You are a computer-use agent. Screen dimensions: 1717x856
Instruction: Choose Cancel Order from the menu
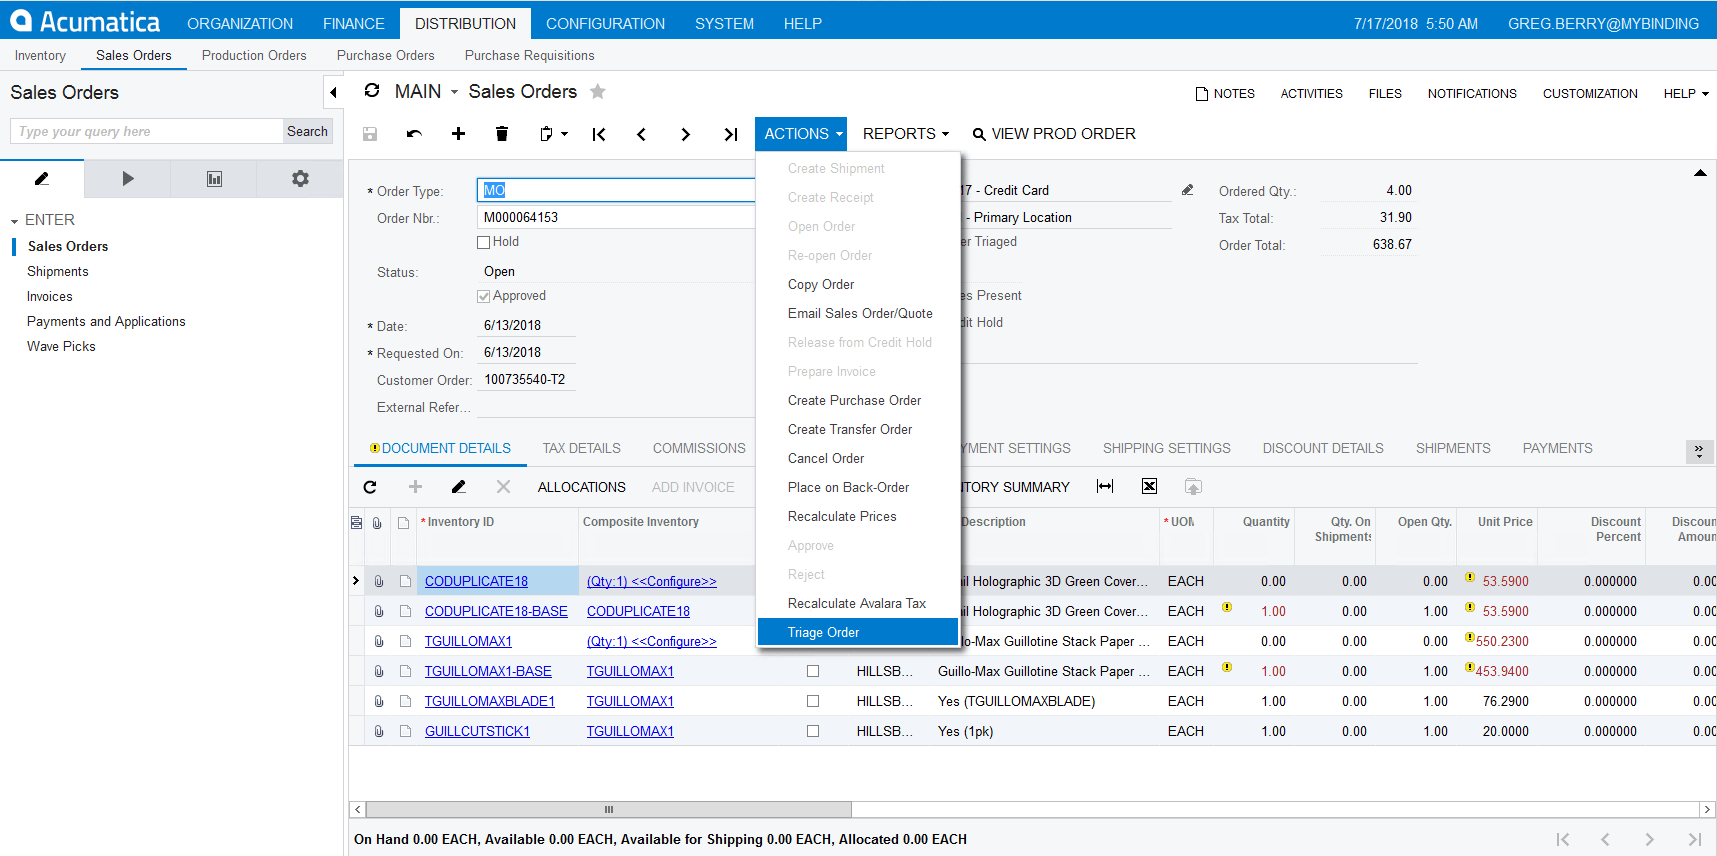[826, 458]
